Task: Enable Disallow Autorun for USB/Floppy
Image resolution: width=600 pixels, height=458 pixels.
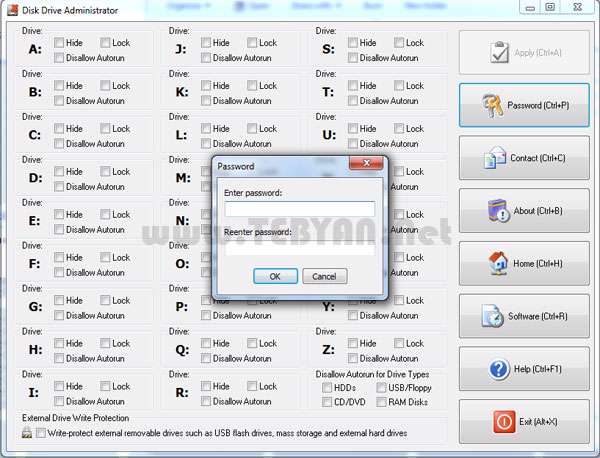Action: [381, 388]
